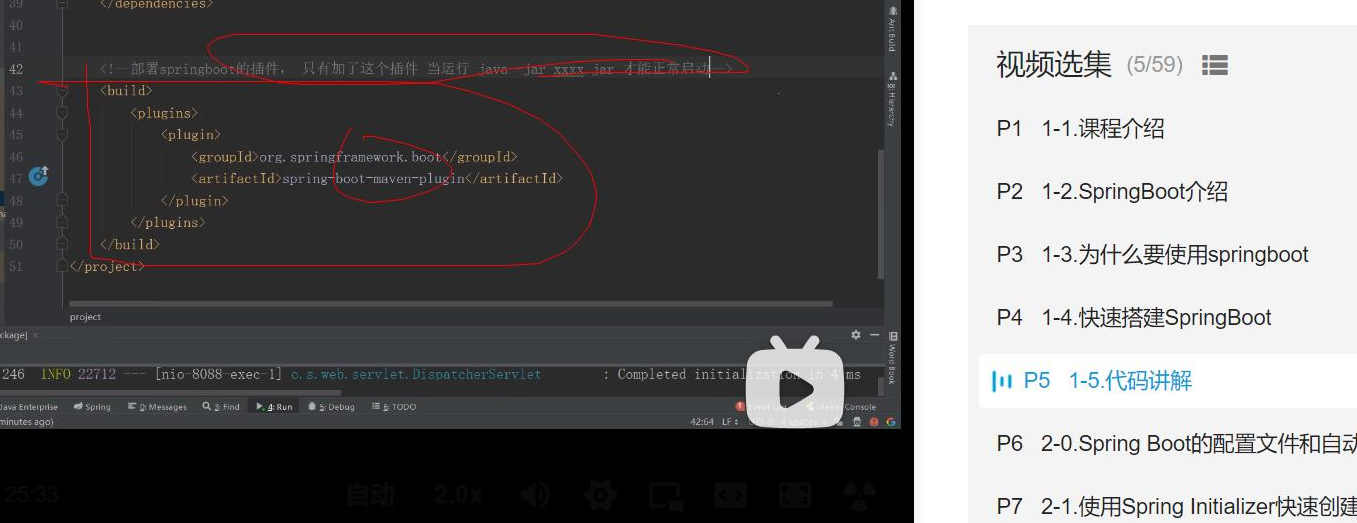Screen dimensions: 1357x523
Task: Click the 视频选集 heading
Action: click(x=1054, y=65)
